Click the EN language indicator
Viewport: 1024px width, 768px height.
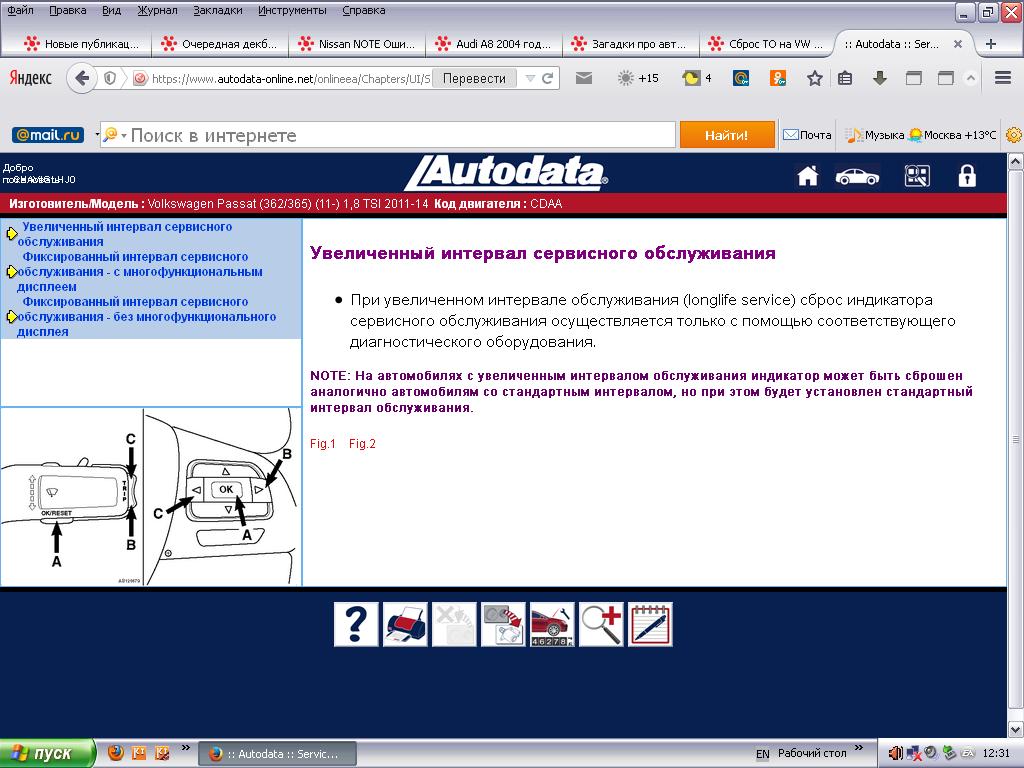click(762, 754)
